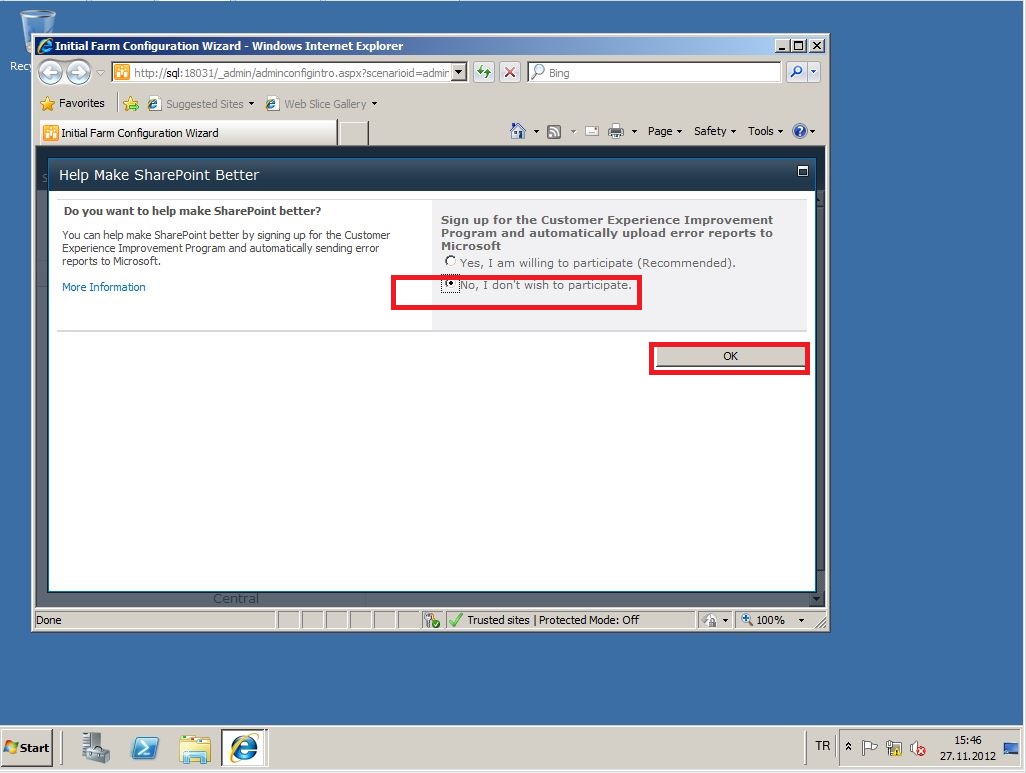Open Print options dropdown arrow

pos(634,132)
